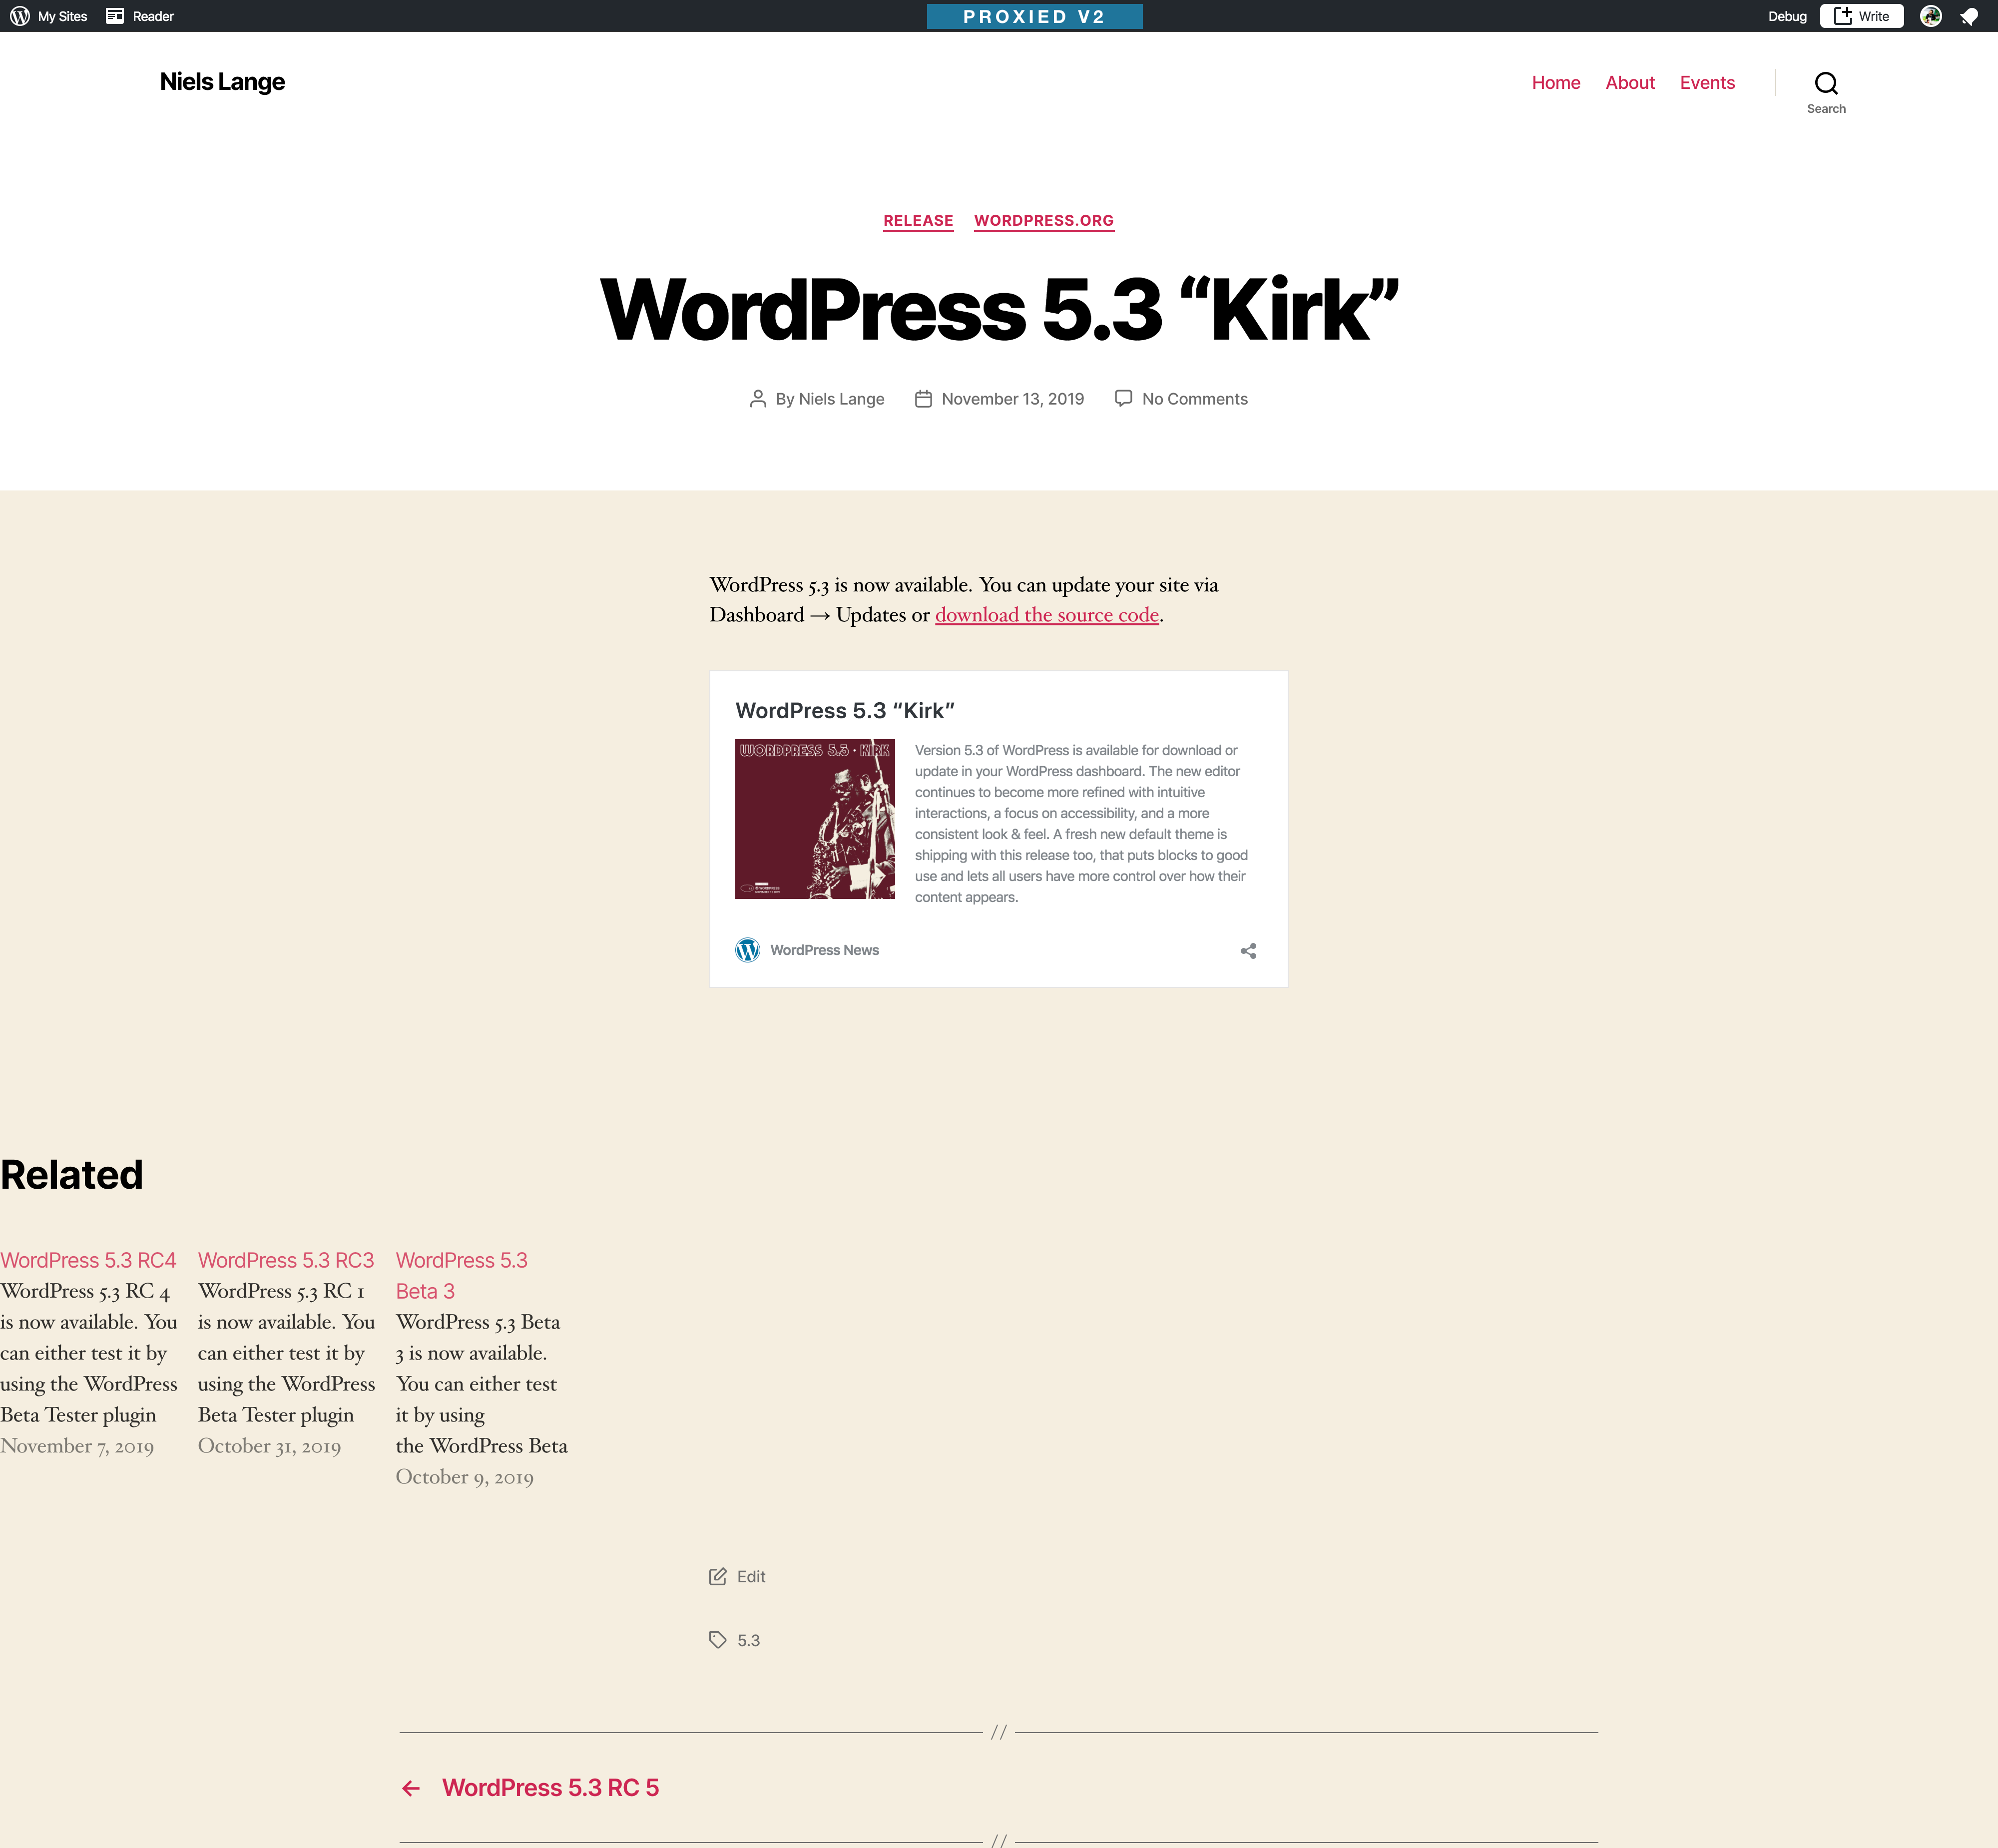This screenshot has height=1848, width=1998.
Task: Click the Edit pencil icon below the post
Action: [718, 1577]
